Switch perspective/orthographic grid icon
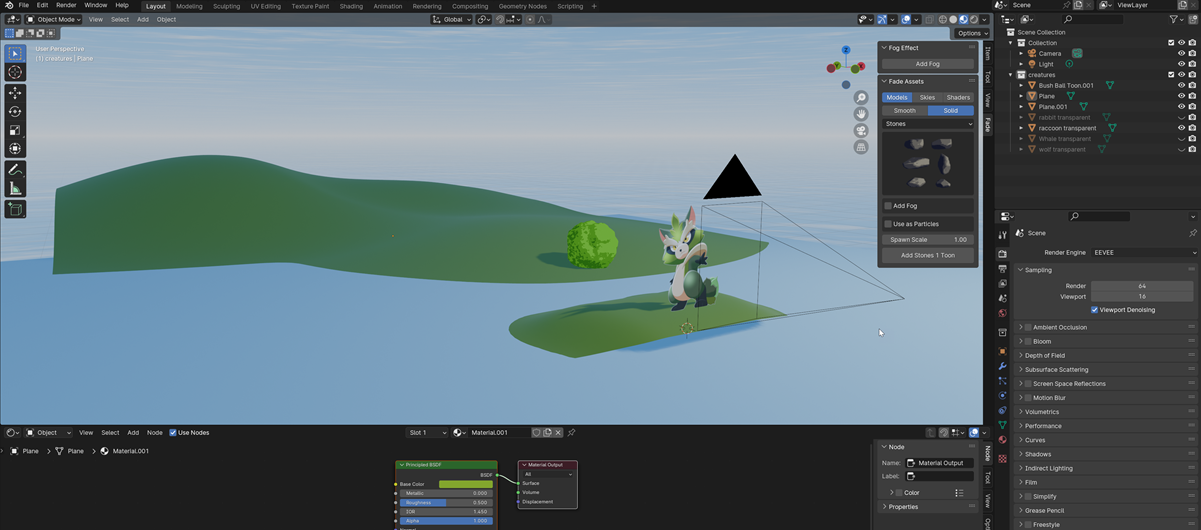 click(861, 147)
